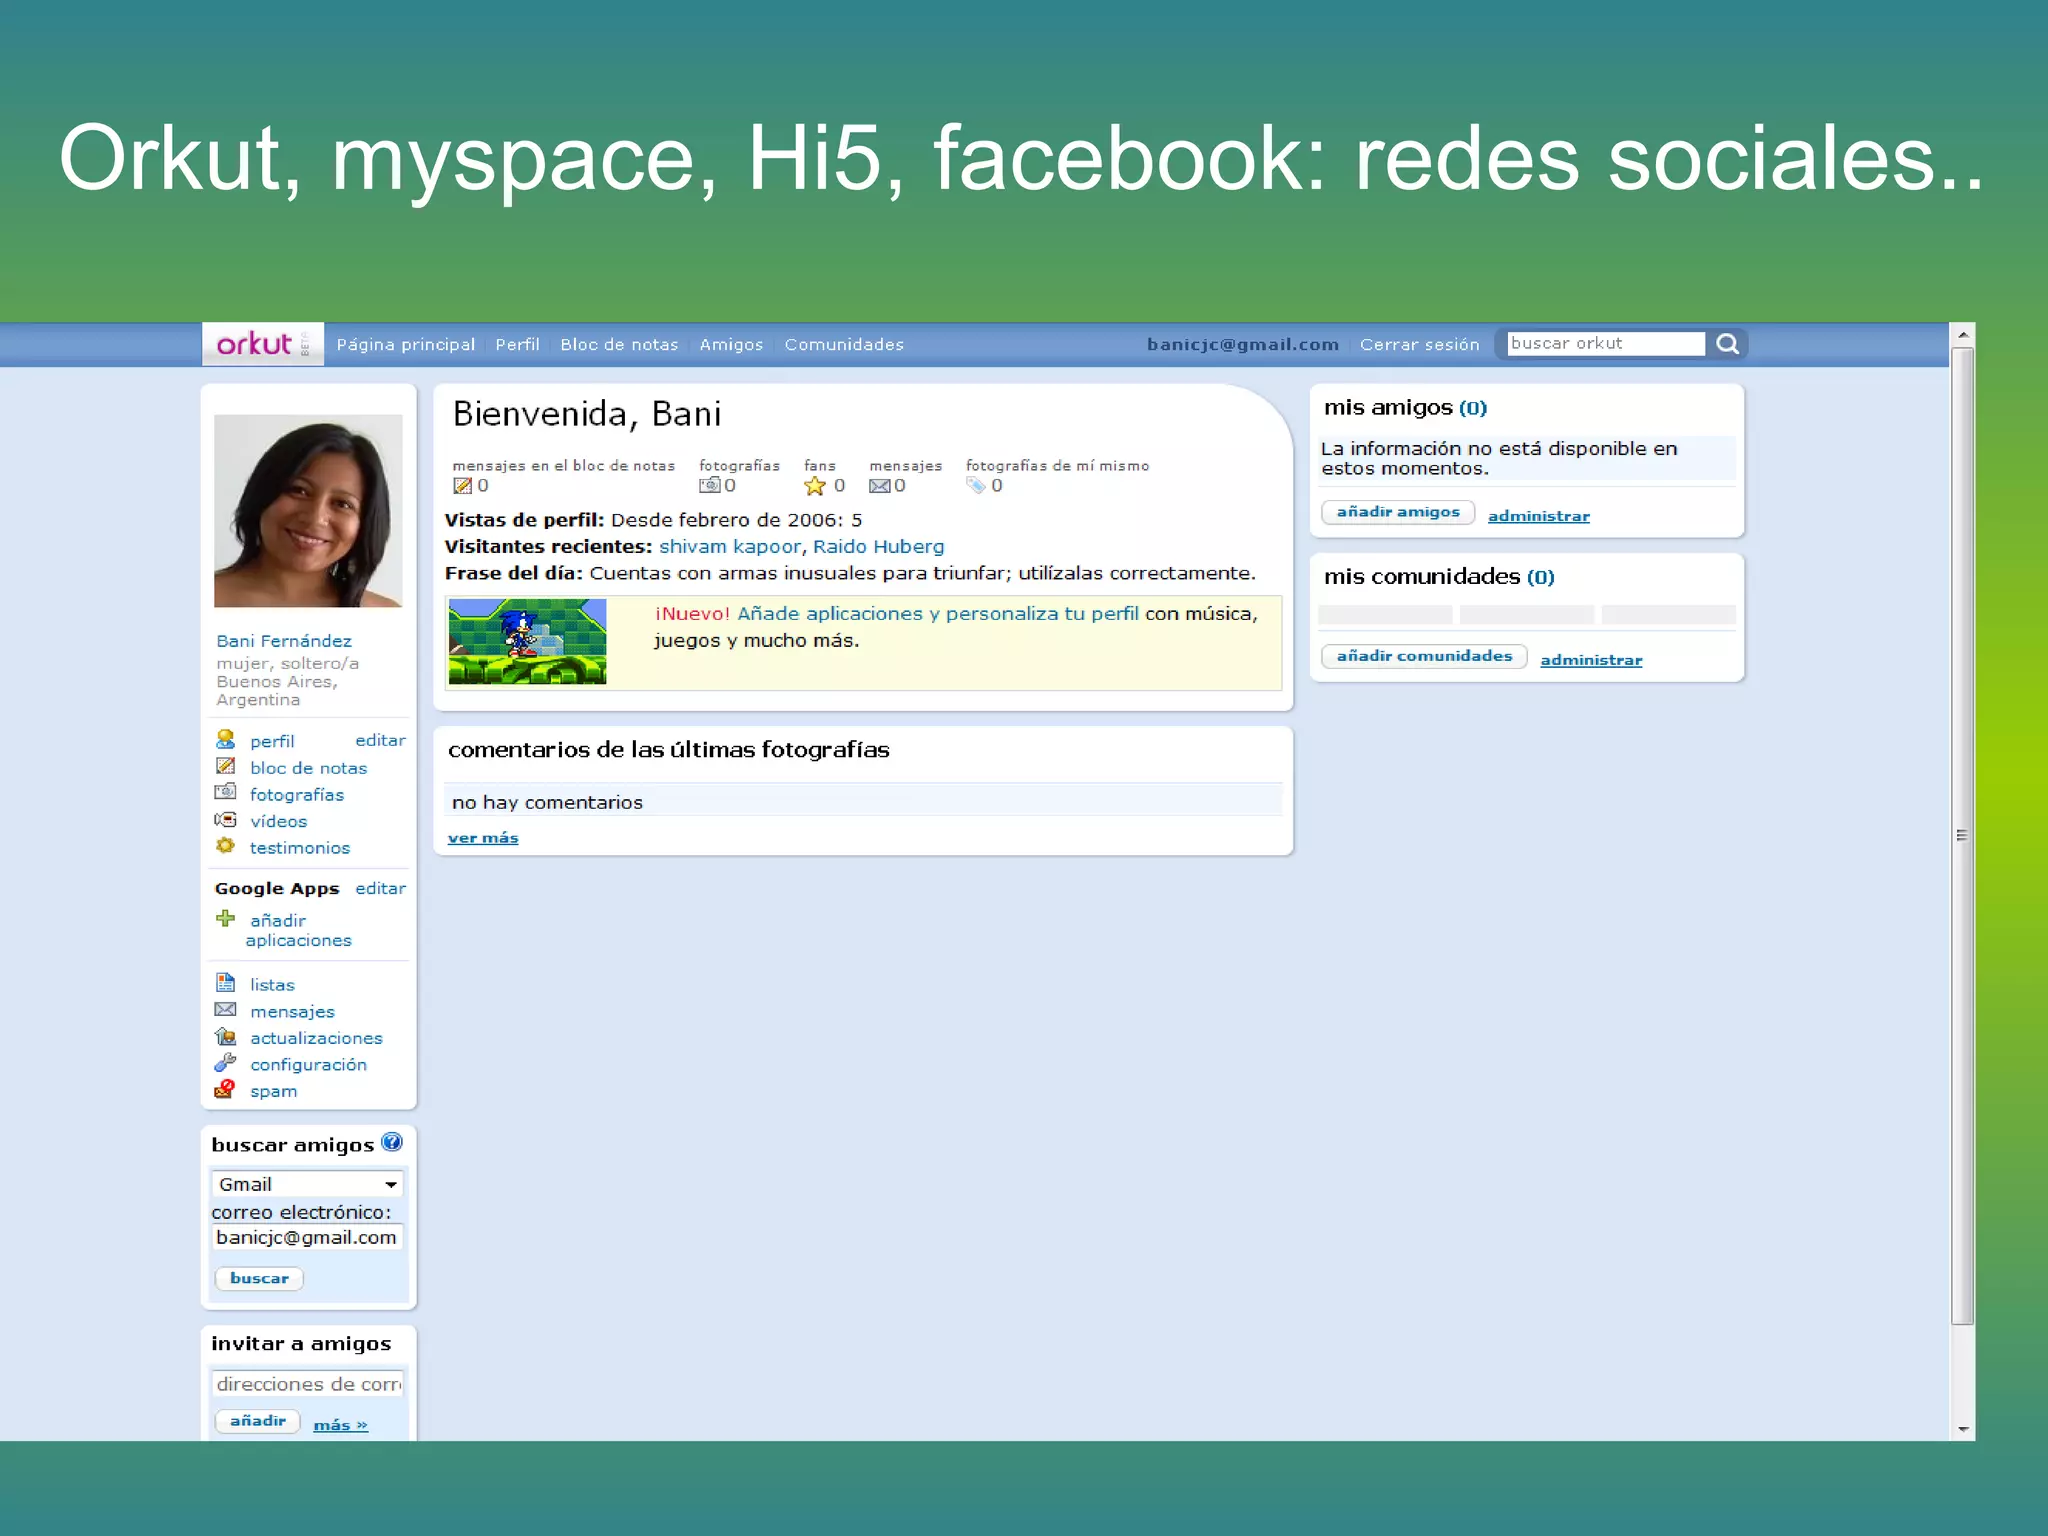This screenshot has height=1536, width=2048.
Task: Click the correo electrónico input field
Action: (x=307, y=1237)
